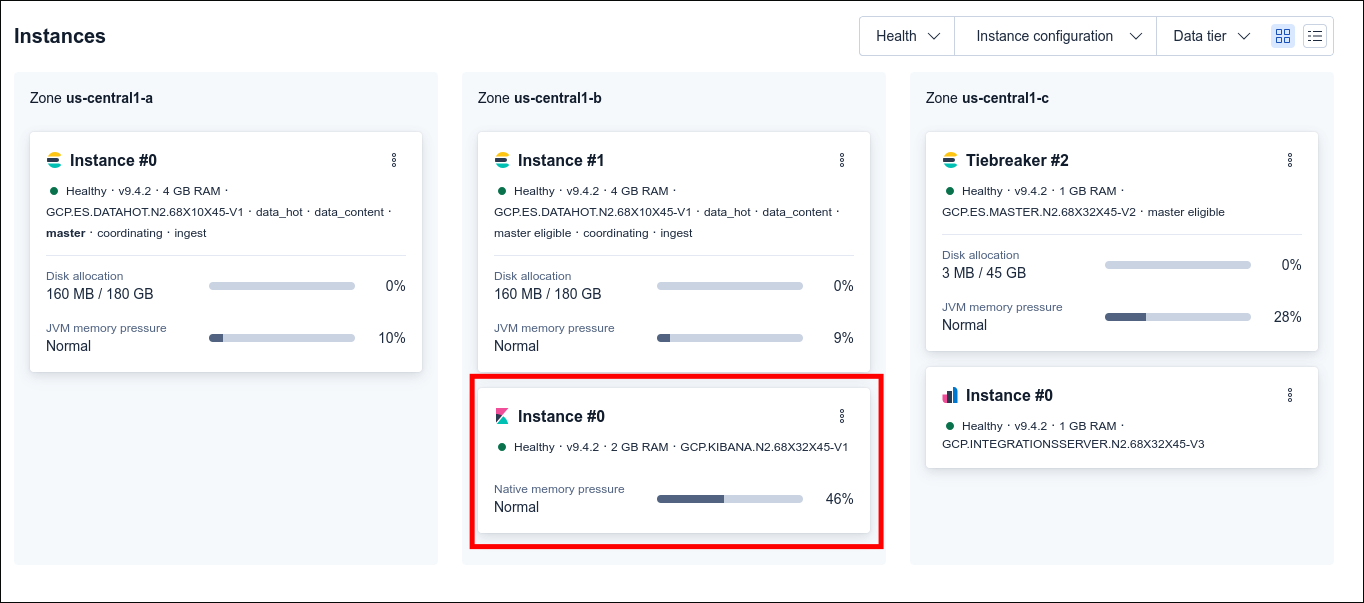Click the Kibana native memory pressure bar

pyautogui.click(x=730, y=498)
